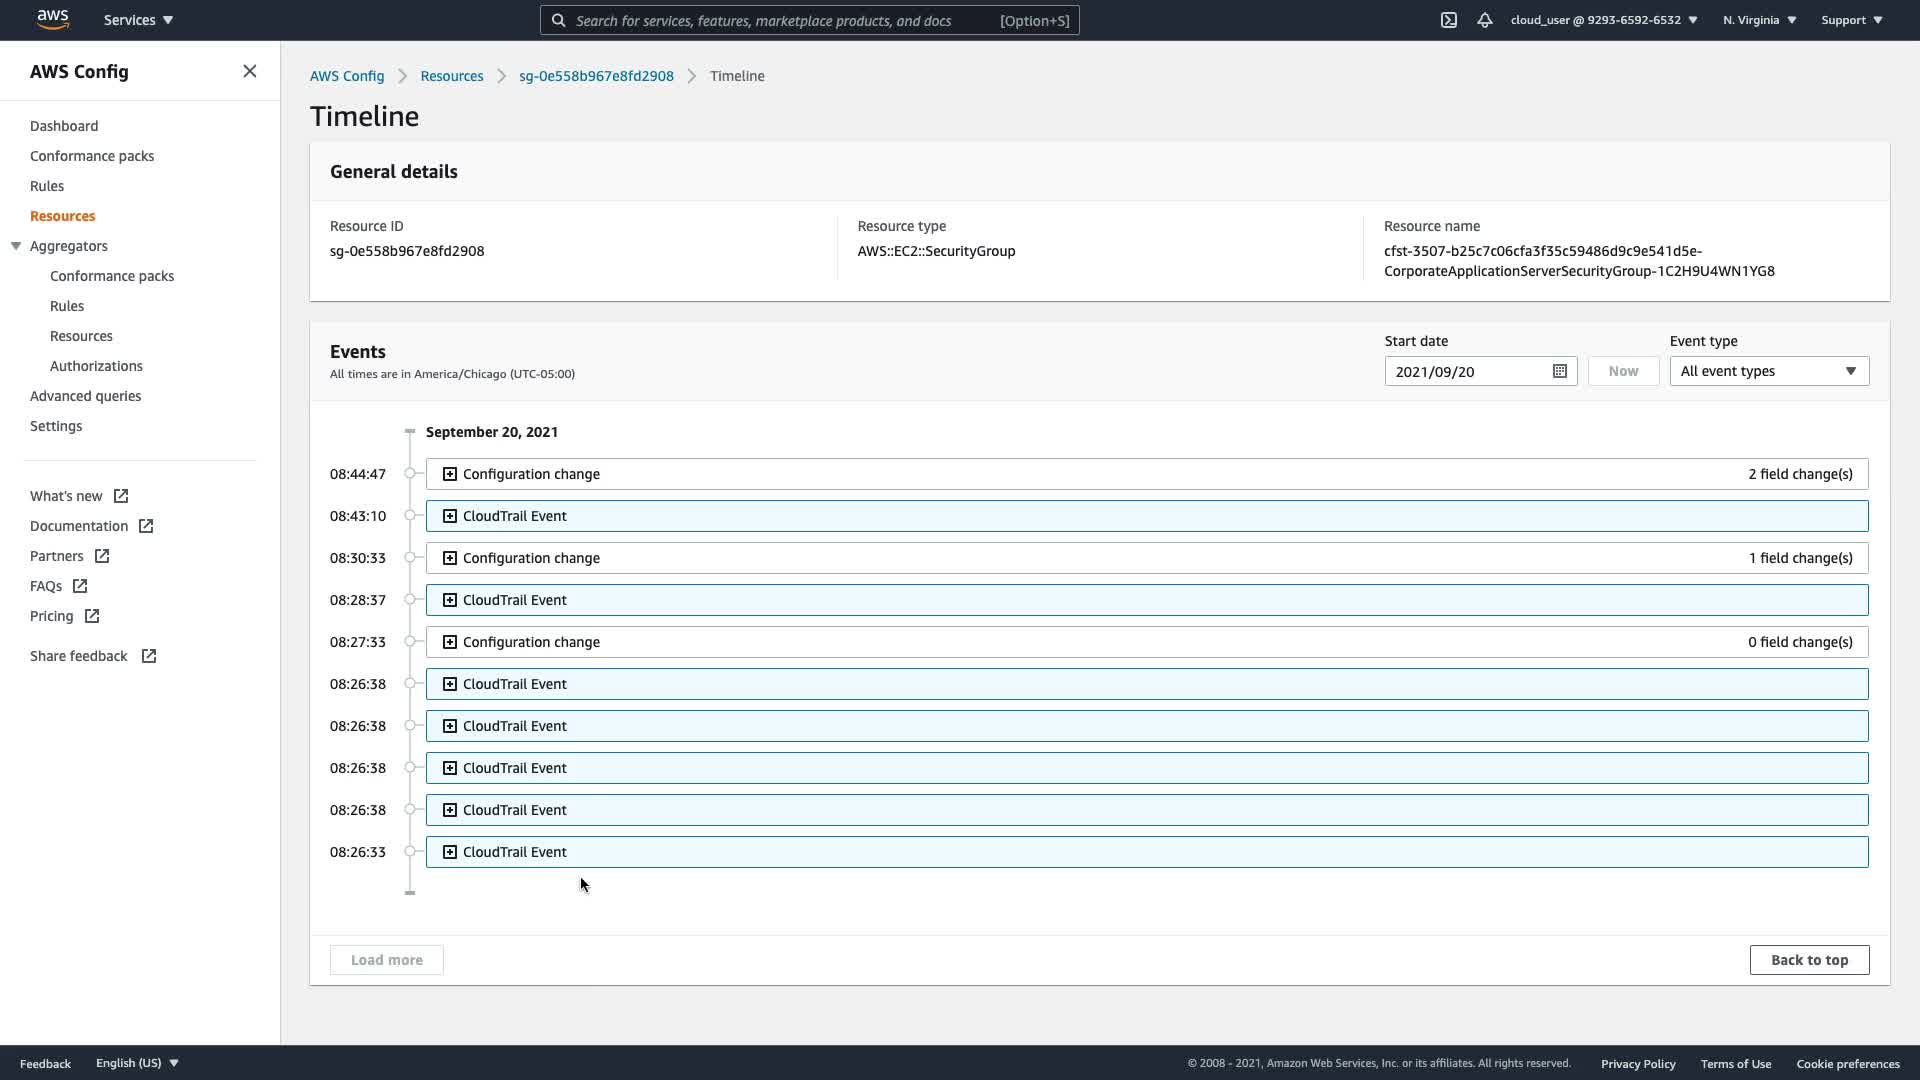
Task: Close the AWS Config side panel
Action: coord(250,71)
